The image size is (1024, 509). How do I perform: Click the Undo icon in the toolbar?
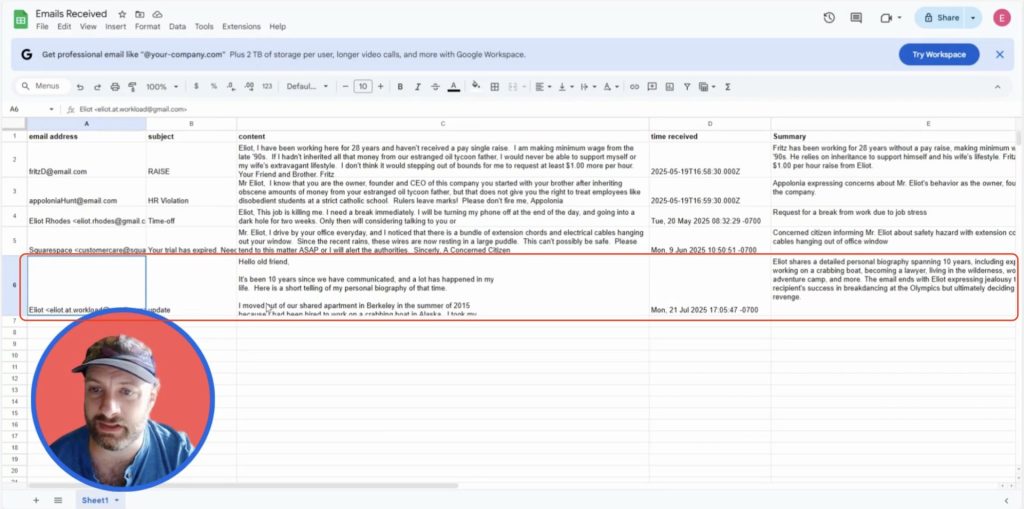coord(80,87)
